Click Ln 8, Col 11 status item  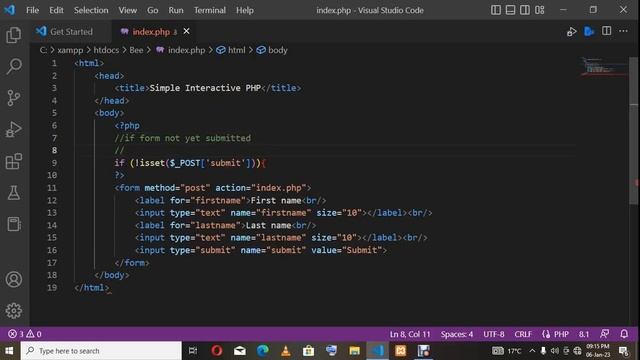click(410, 334)
